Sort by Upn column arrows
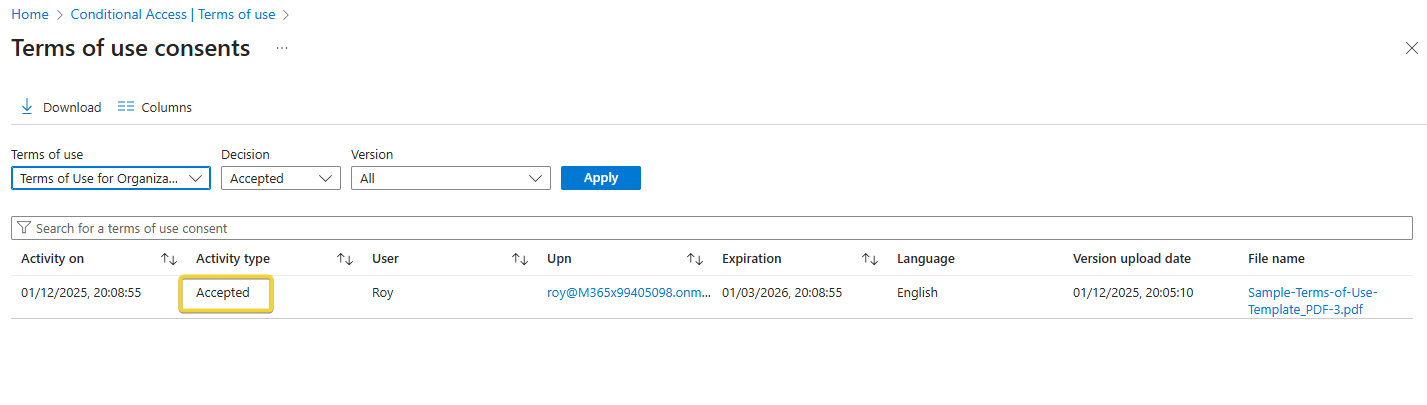This screenshot has height=405, width=1427. [695, 259]
